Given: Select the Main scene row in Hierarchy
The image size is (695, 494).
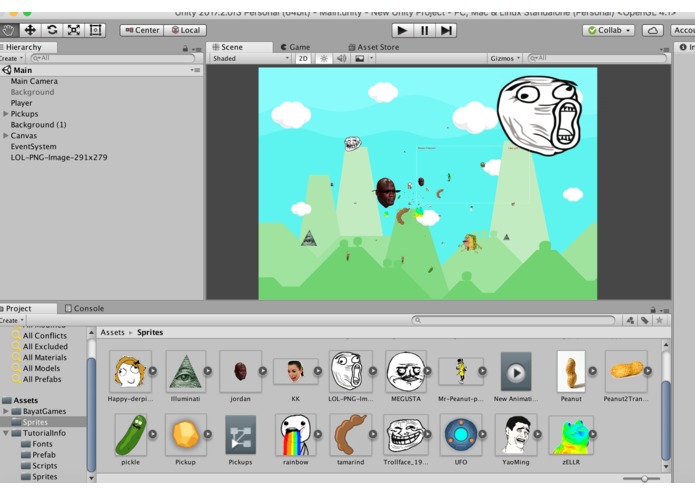Looking at the screenshot, I should (x=101, y=70).
